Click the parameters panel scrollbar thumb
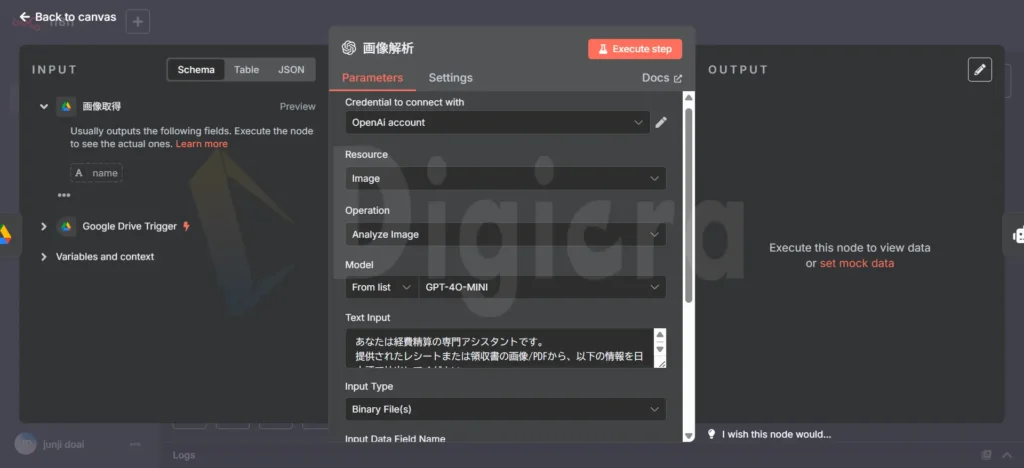This screenshot has width=1024, height=468. [x=688, y=204]
